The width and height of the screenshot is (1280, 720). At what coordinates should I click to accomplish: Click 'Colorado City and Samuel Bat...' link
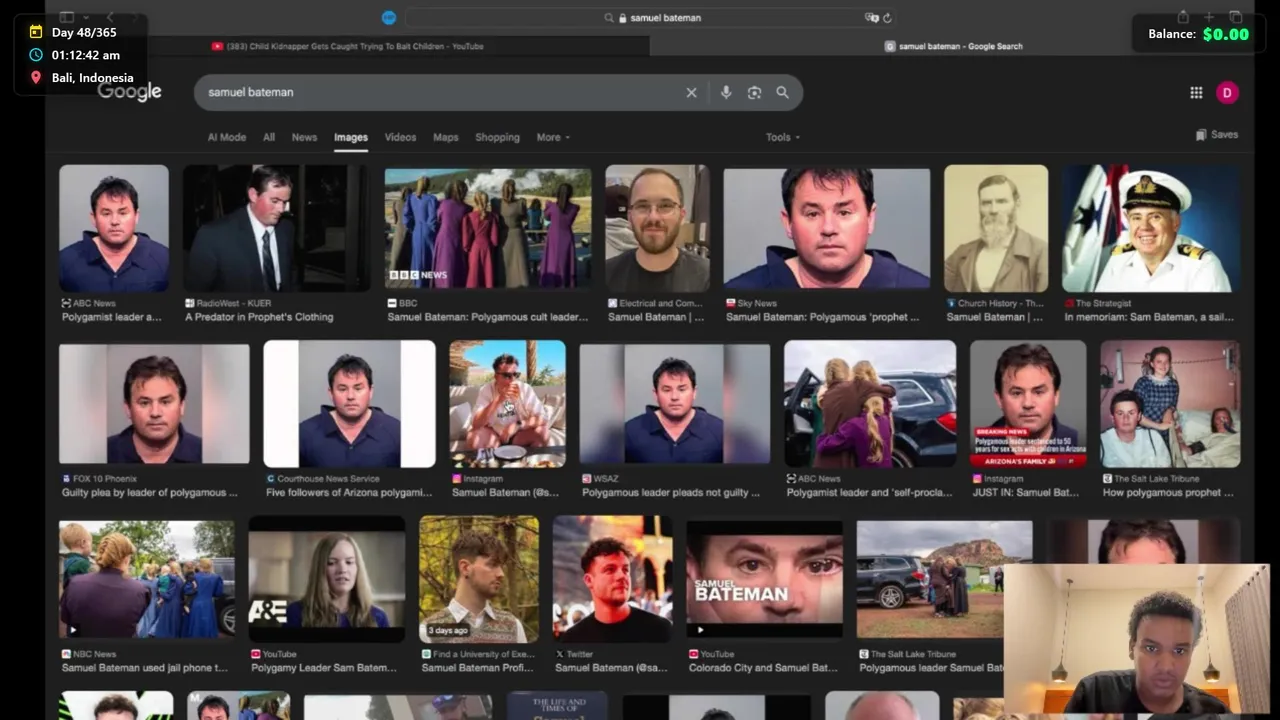point(763,668)
